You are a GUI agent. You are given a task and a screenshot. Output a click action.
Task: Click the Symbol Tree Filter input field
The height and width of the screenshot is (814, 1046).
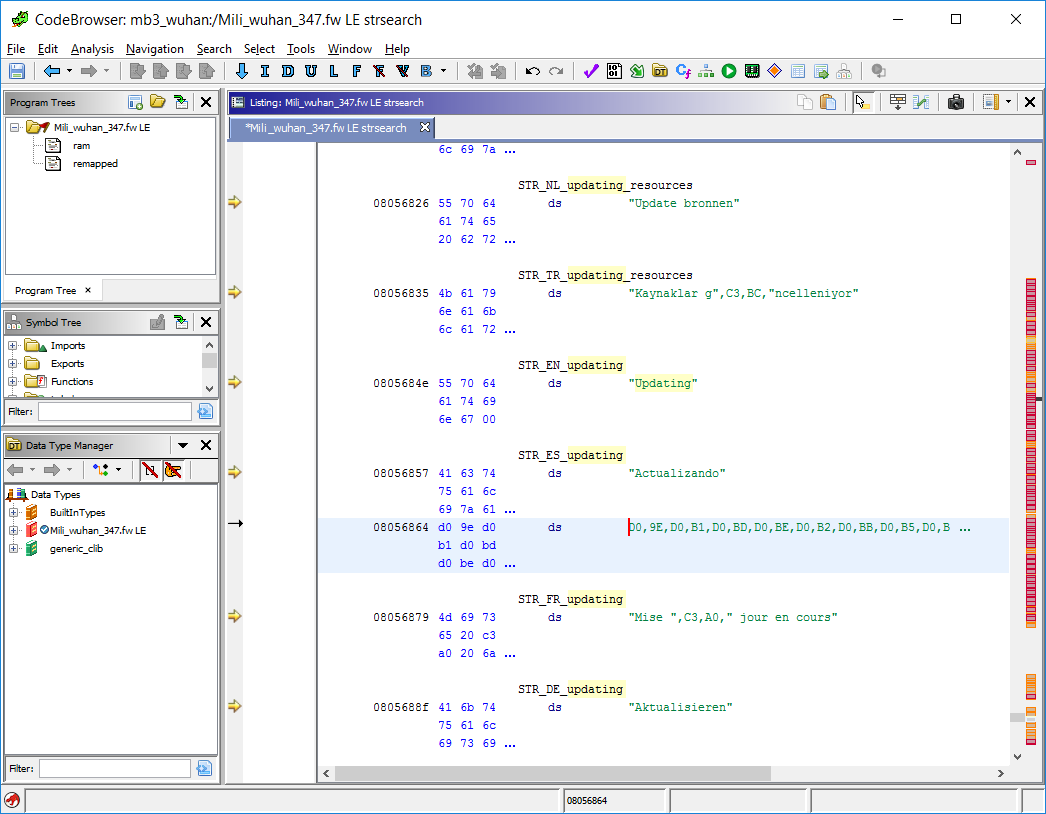coord(115,412)
